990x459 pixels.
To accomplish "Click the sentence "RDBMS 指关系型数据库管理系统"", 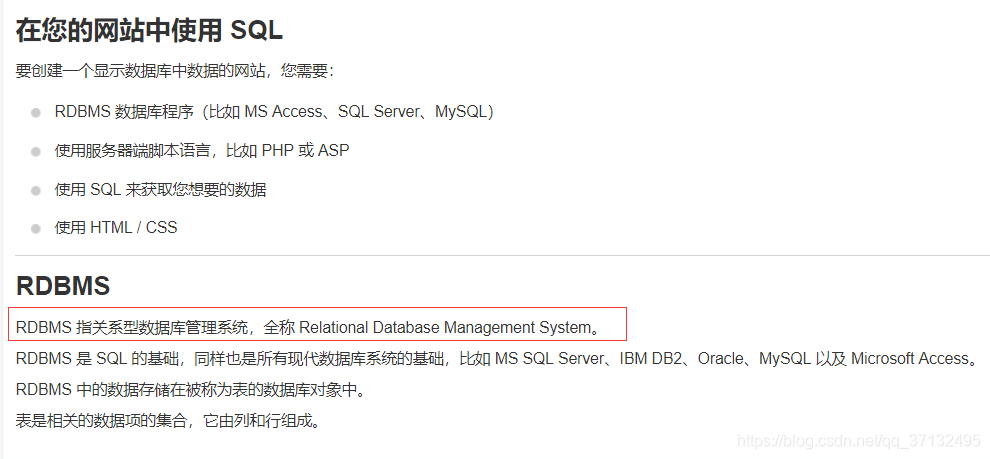I will (x=307, y=328).
